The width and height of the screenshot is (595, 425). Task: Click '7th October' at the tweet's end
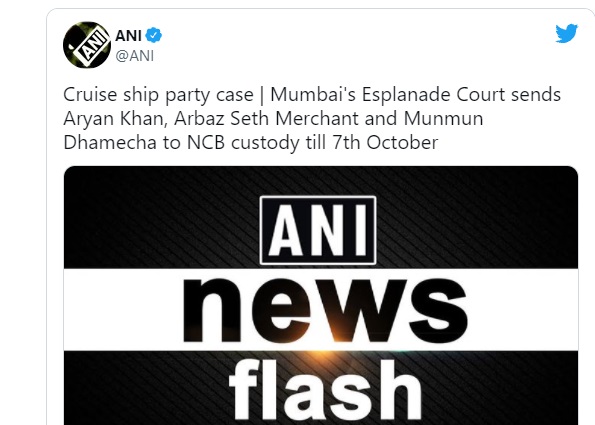click(x=385, y=143)
